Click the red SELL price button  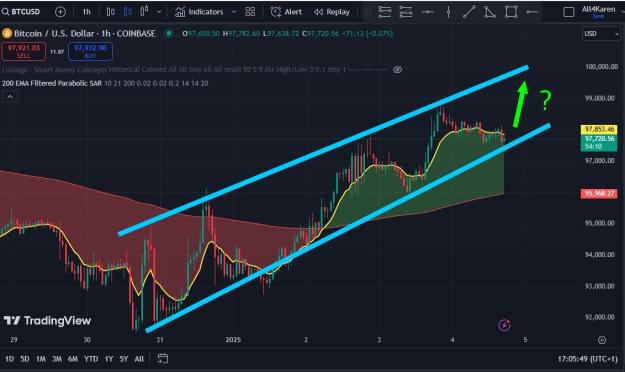(x=24, y=51)
